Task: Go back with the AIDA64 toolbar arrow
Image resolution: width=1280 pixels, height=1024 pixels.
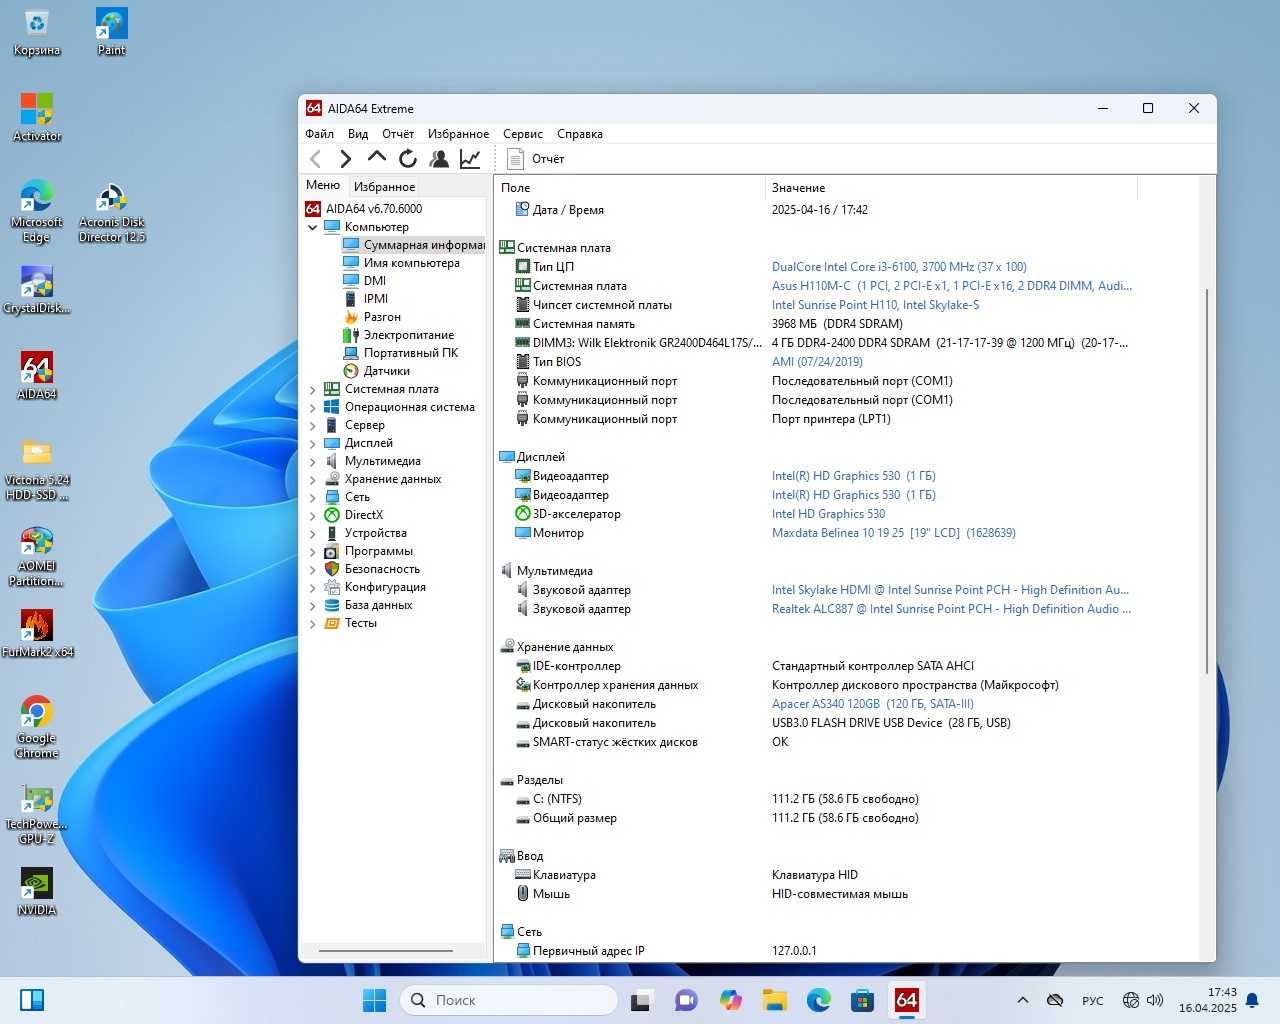Action: pyautogui.click(x=316, y=158)
